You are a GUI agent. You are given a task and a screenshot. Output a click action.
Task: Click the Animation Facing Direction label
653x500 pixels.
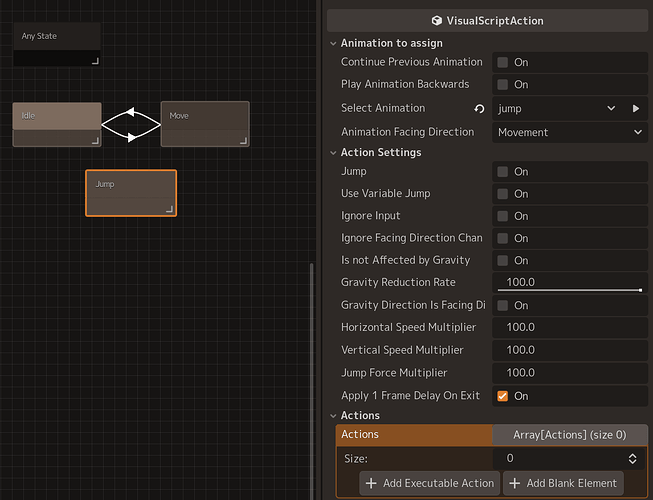pos(407,132)
